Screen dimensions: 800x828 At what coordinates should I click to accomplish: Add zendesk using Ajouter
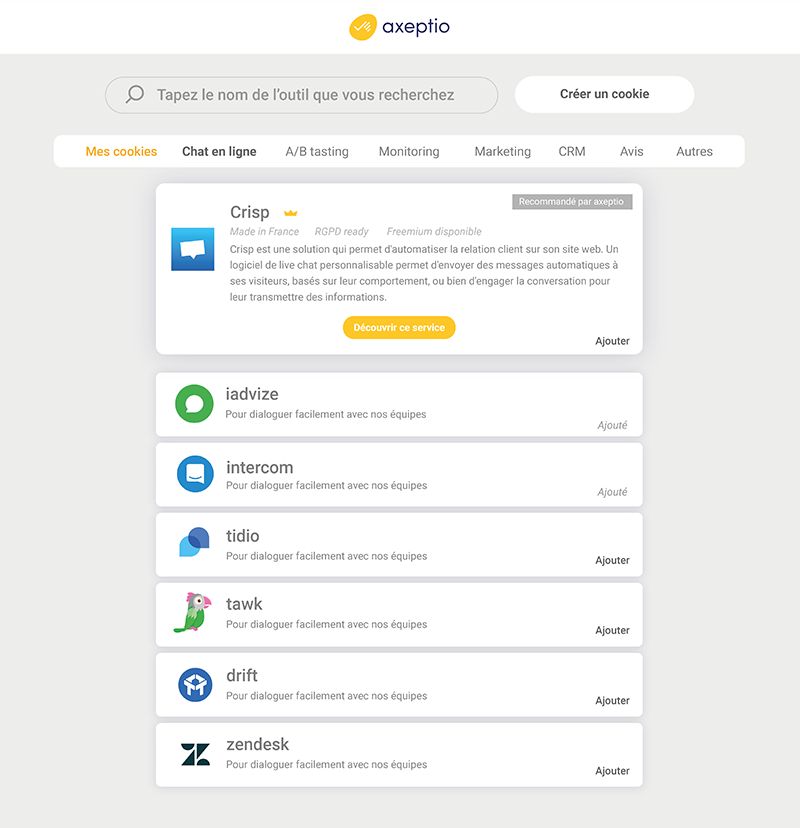coord(612,771)
